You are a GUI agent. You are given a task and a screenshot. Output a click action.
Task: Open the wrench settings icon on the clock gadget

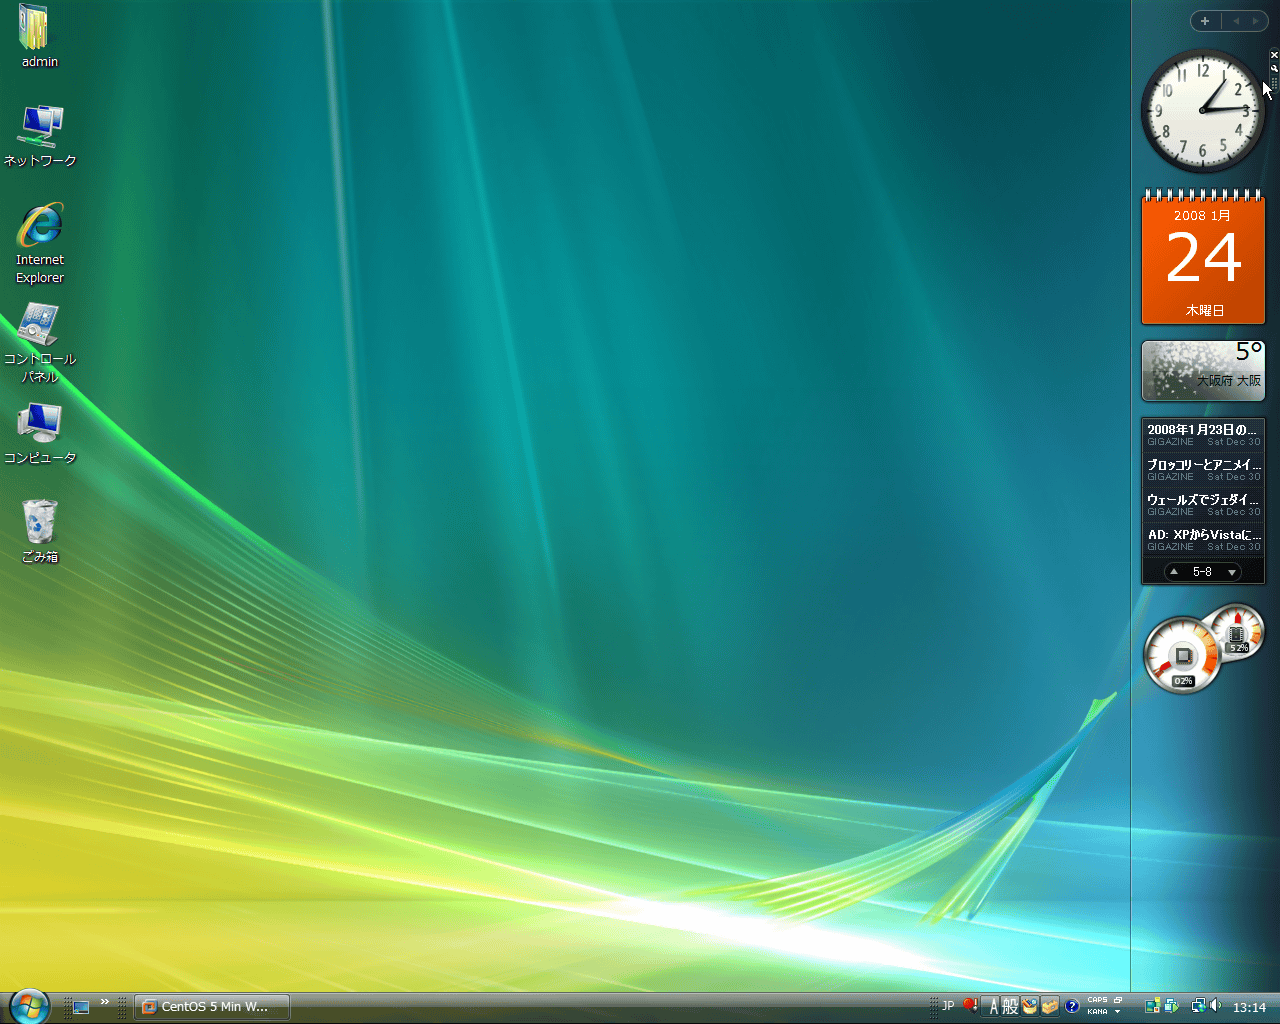[x=1274, y=69]
